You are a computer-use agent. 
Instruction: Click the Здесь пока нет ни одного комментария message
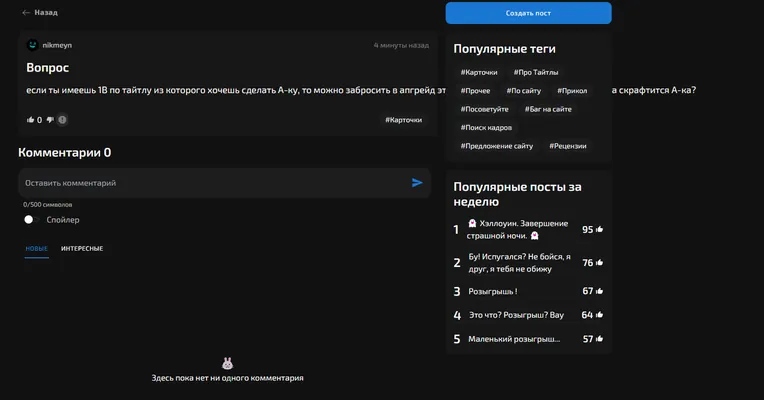coord(228,378)
